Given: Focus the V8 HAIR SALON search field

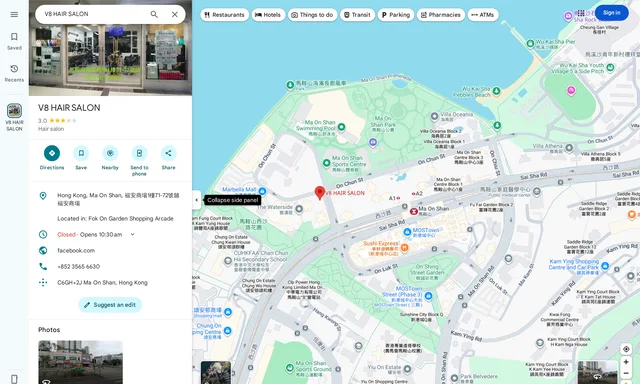Looking at the screenshot, I should coord(94,14).
